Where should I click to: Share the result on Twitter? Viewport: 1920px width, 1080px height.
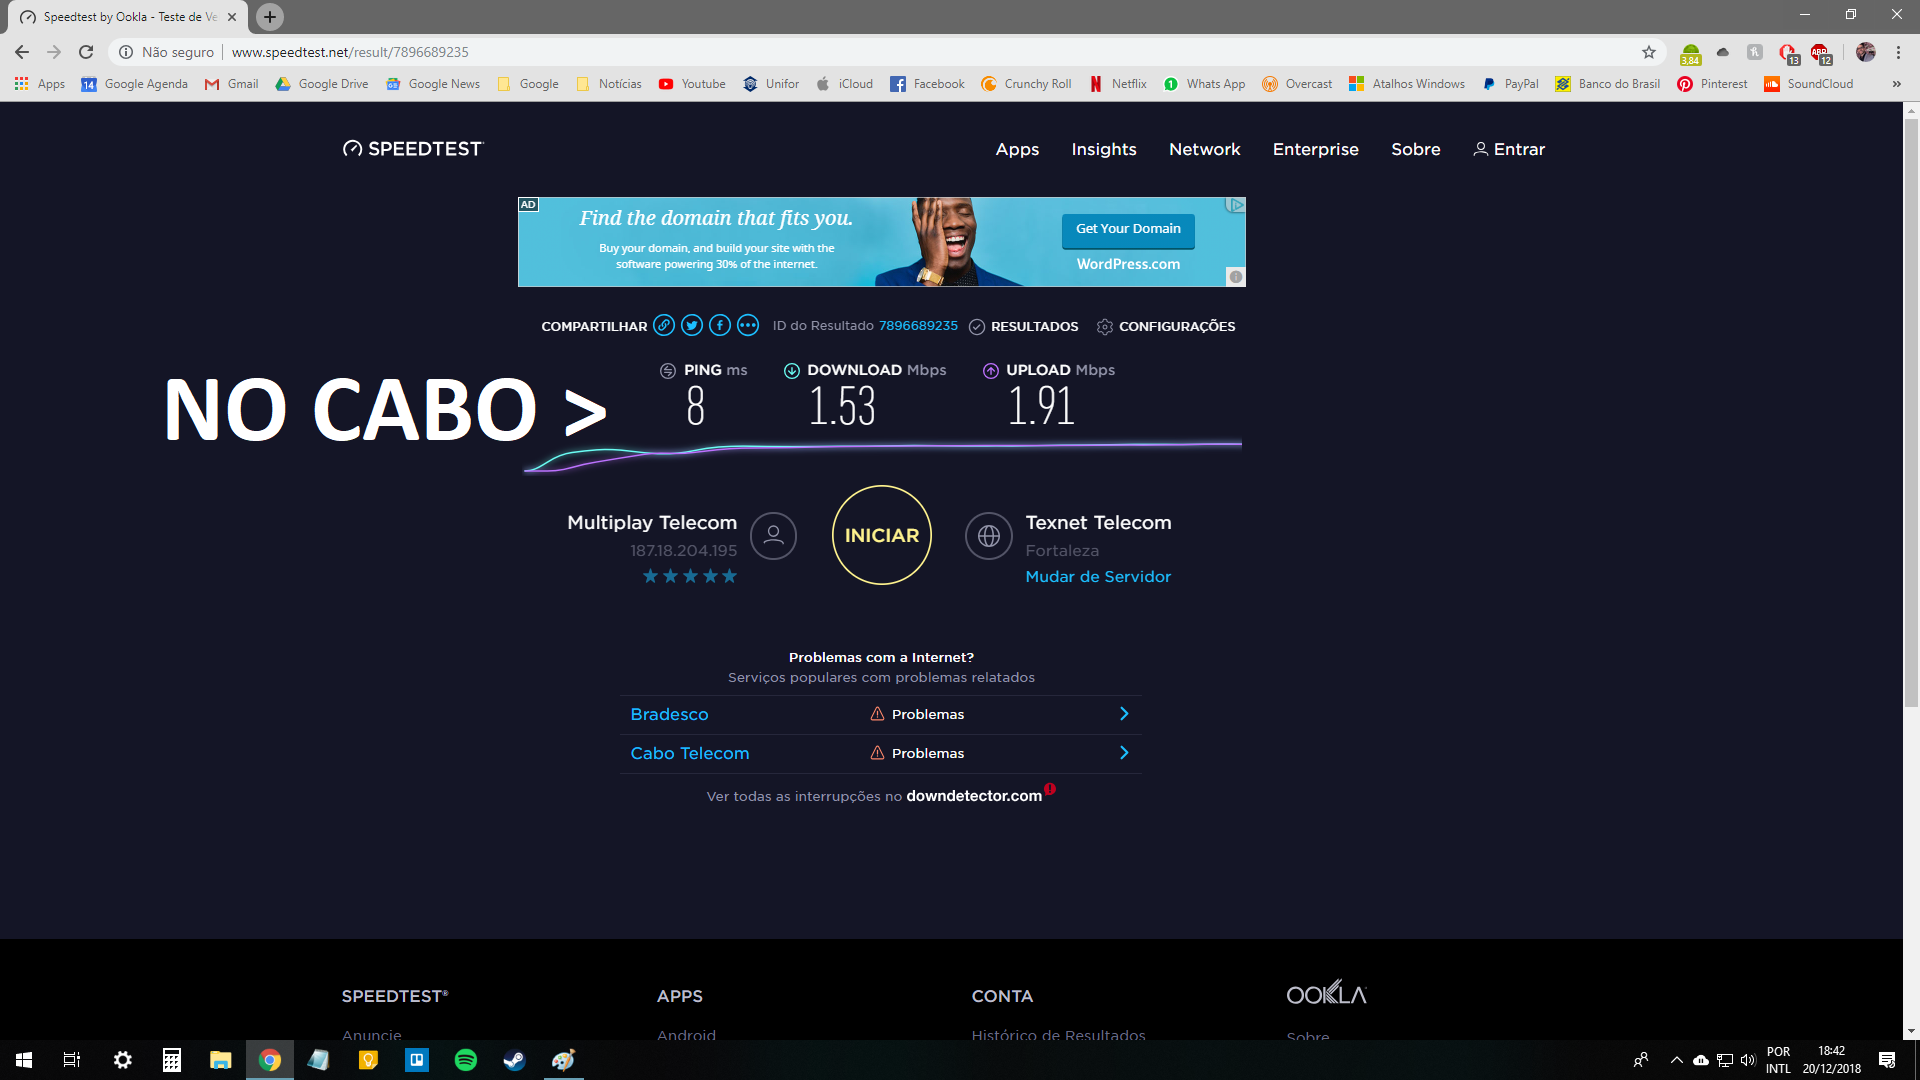click(692, 326)
